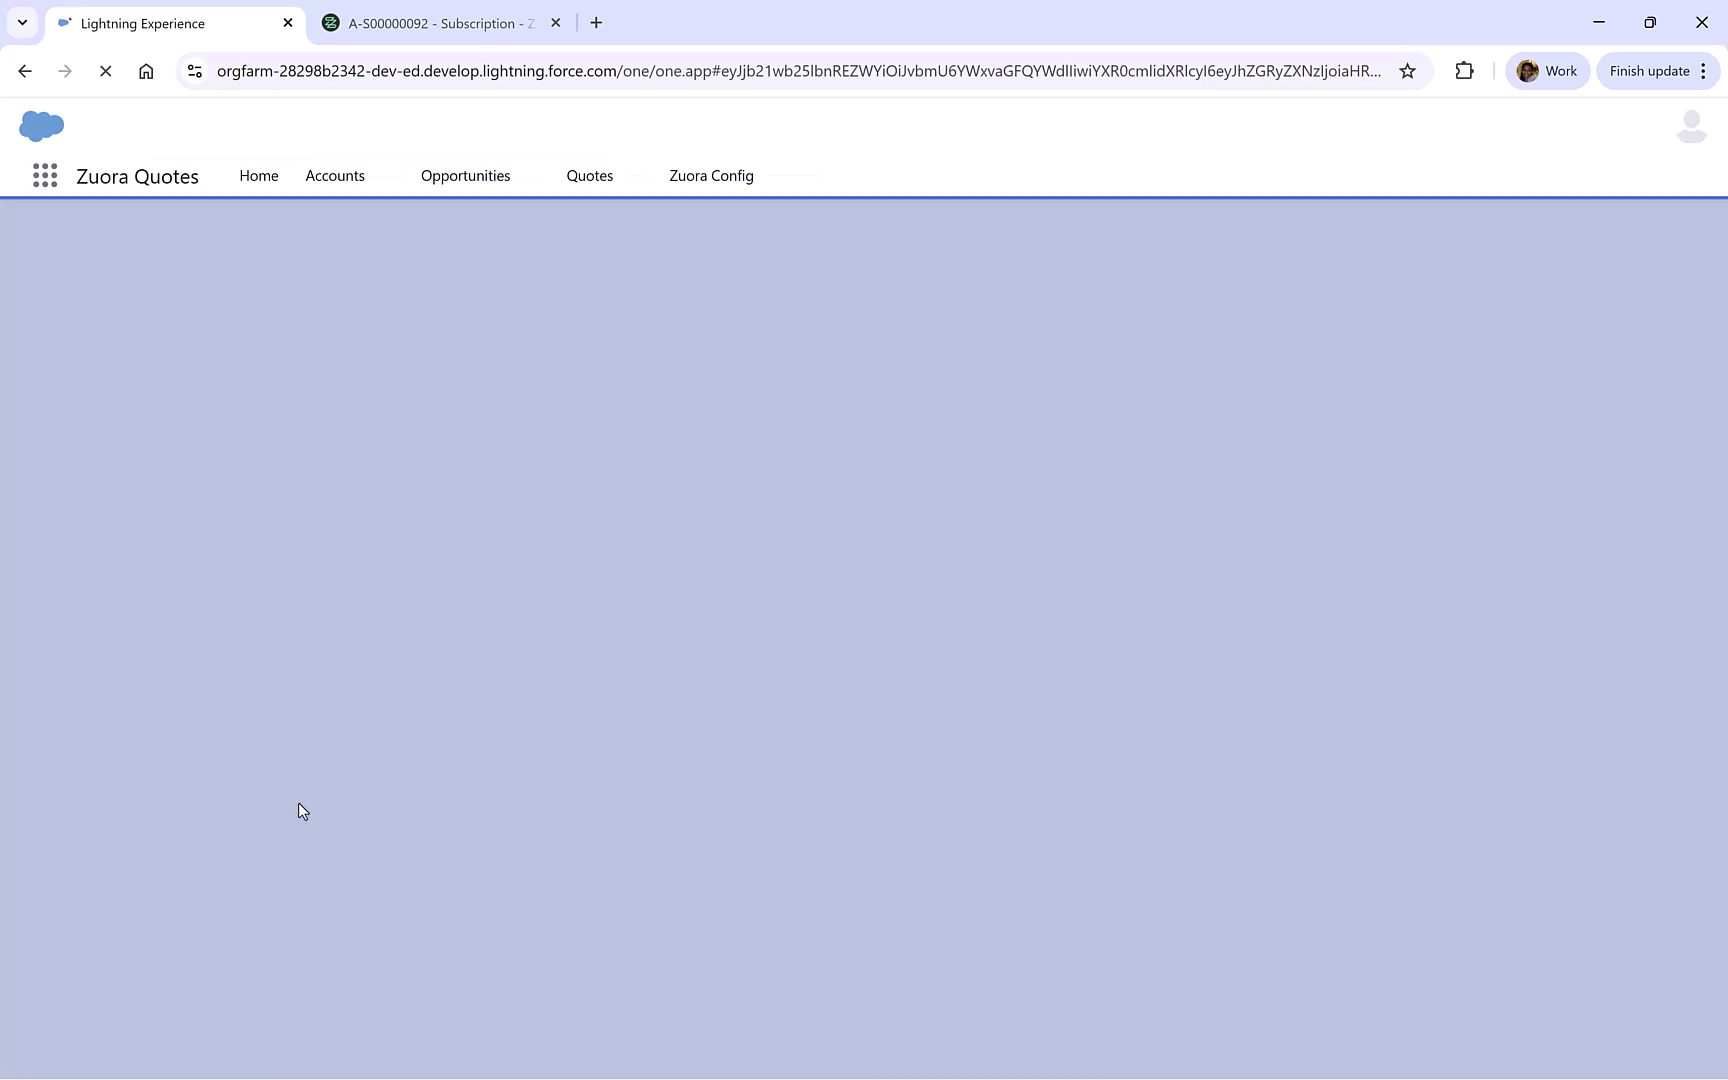
Task: Open the Opportunities navigation item
Action: 465,175
